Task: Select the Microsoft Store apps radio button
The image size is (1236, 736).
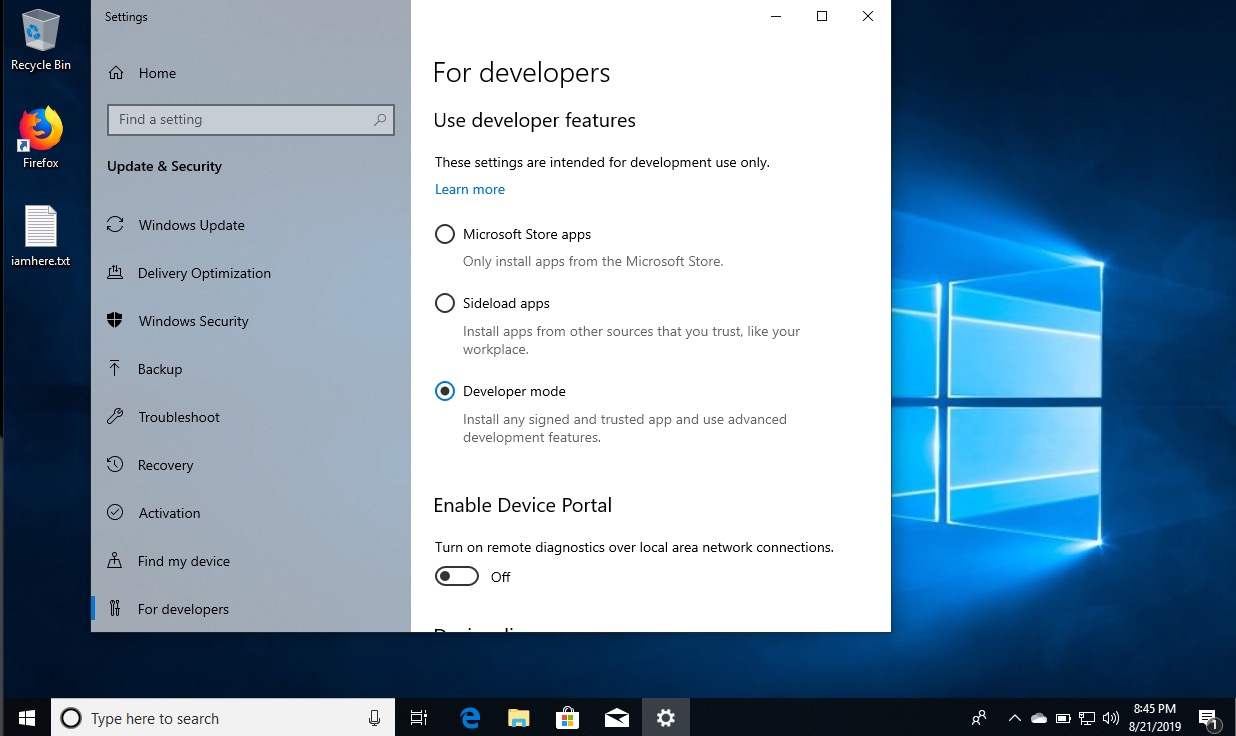Action: [445, 234]
